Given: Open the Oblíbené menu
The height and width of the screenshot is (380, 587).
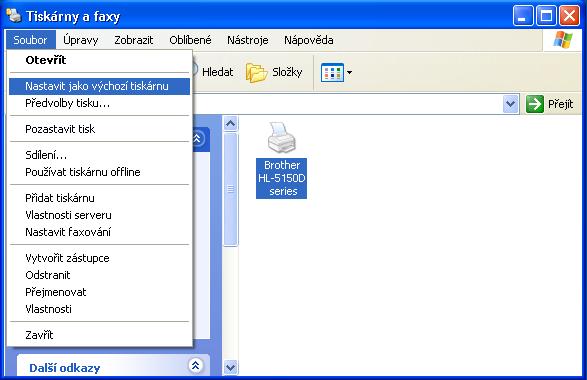Looking at the screenshot, I should (190, 40).
